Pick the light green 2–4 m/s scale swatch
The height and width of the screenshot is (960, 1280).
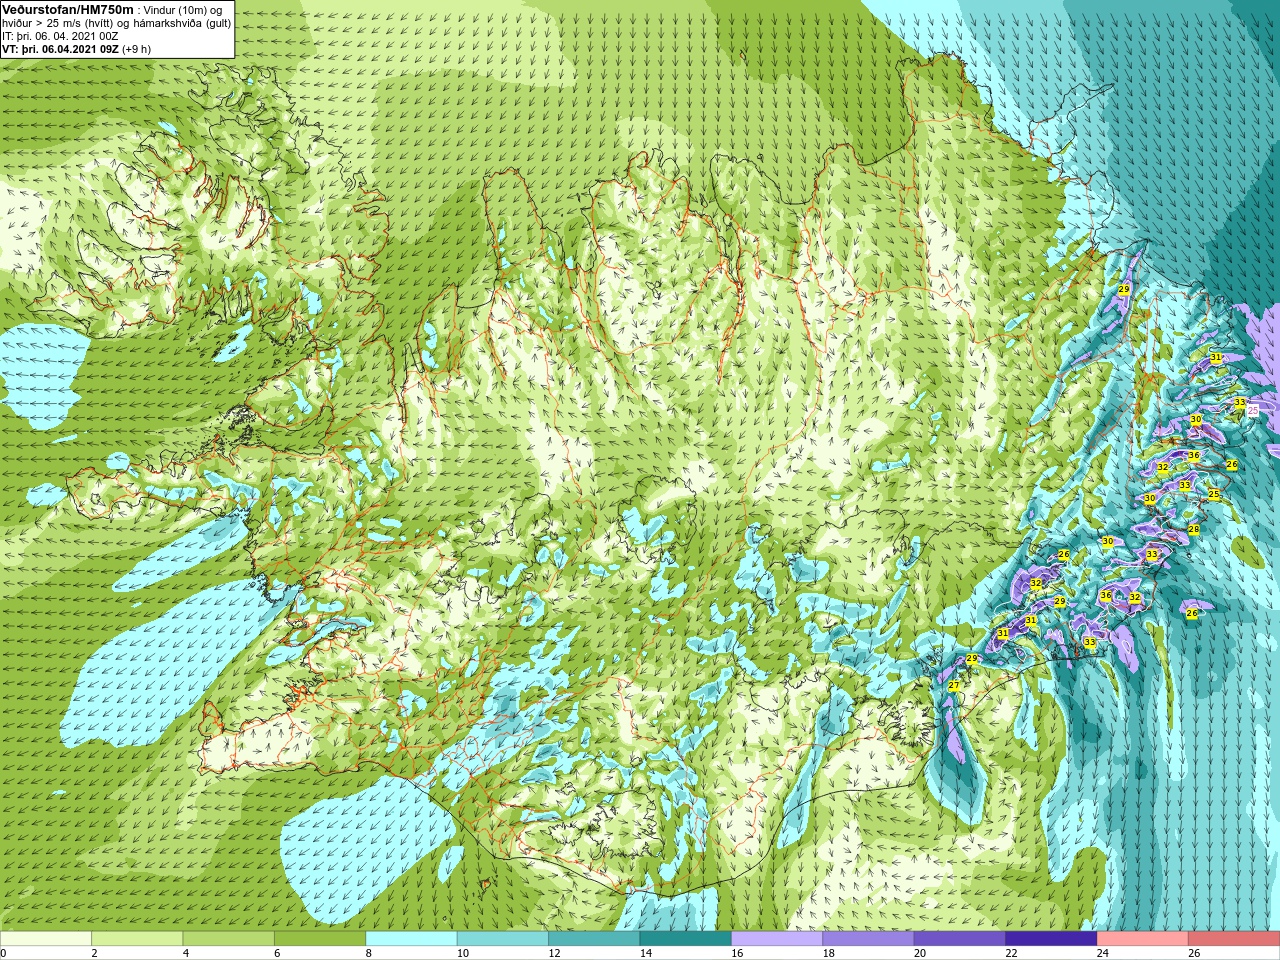tap(137, 939)
